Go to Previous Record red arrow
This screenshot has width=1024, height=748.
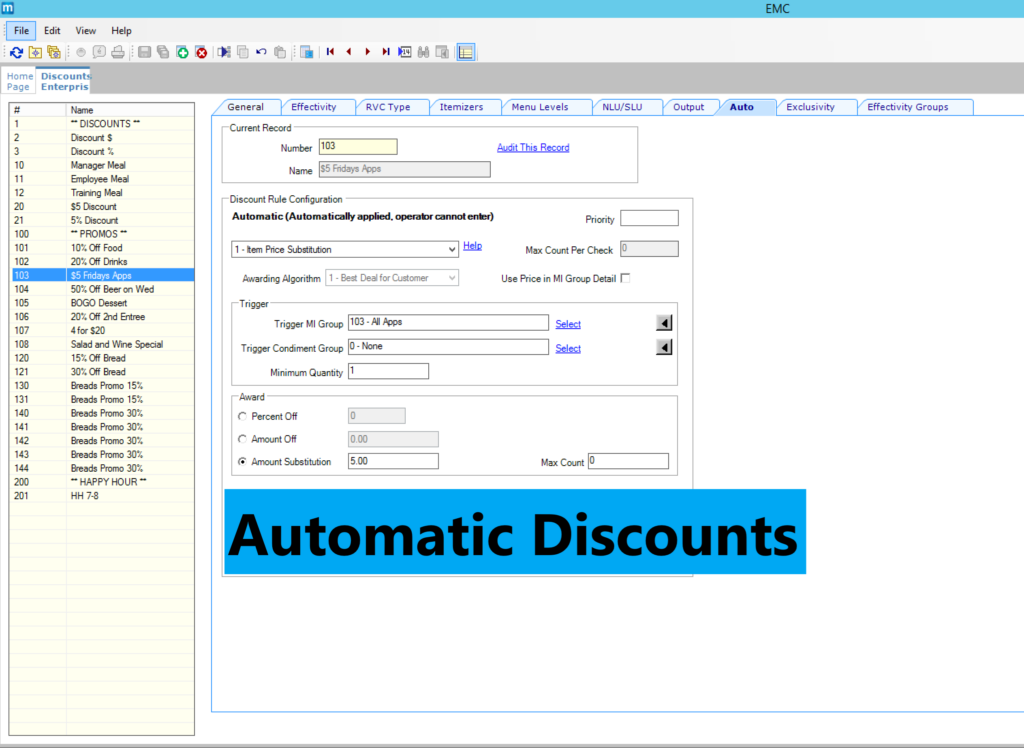[349, 52]
